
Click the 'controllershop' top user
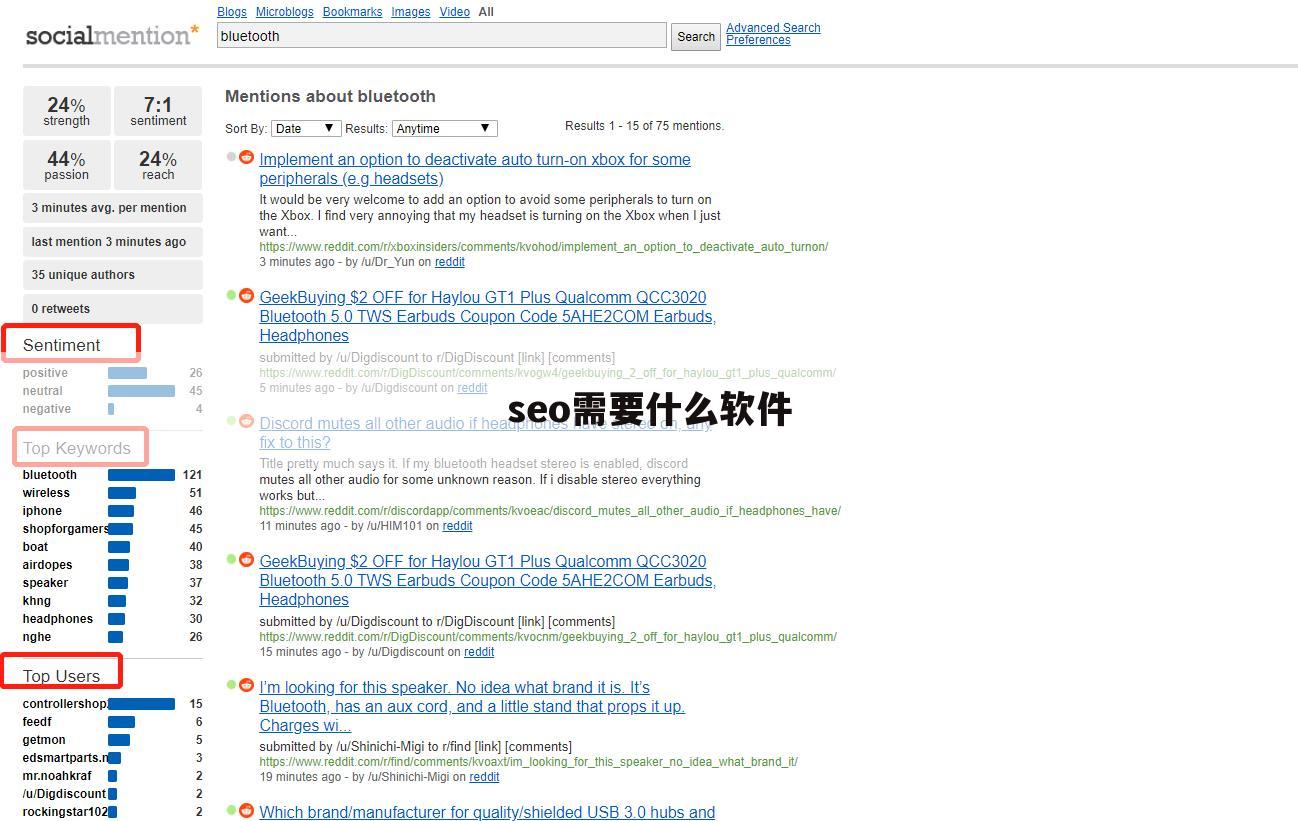(65, 704)
